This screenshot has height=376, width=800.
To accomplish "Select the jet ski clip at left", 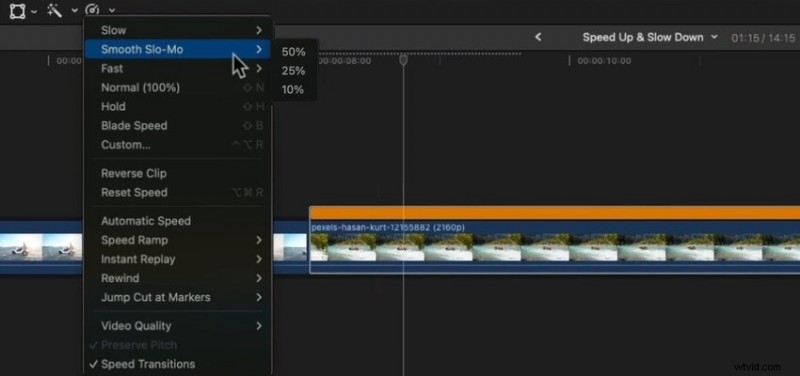I will click(41, 247).
